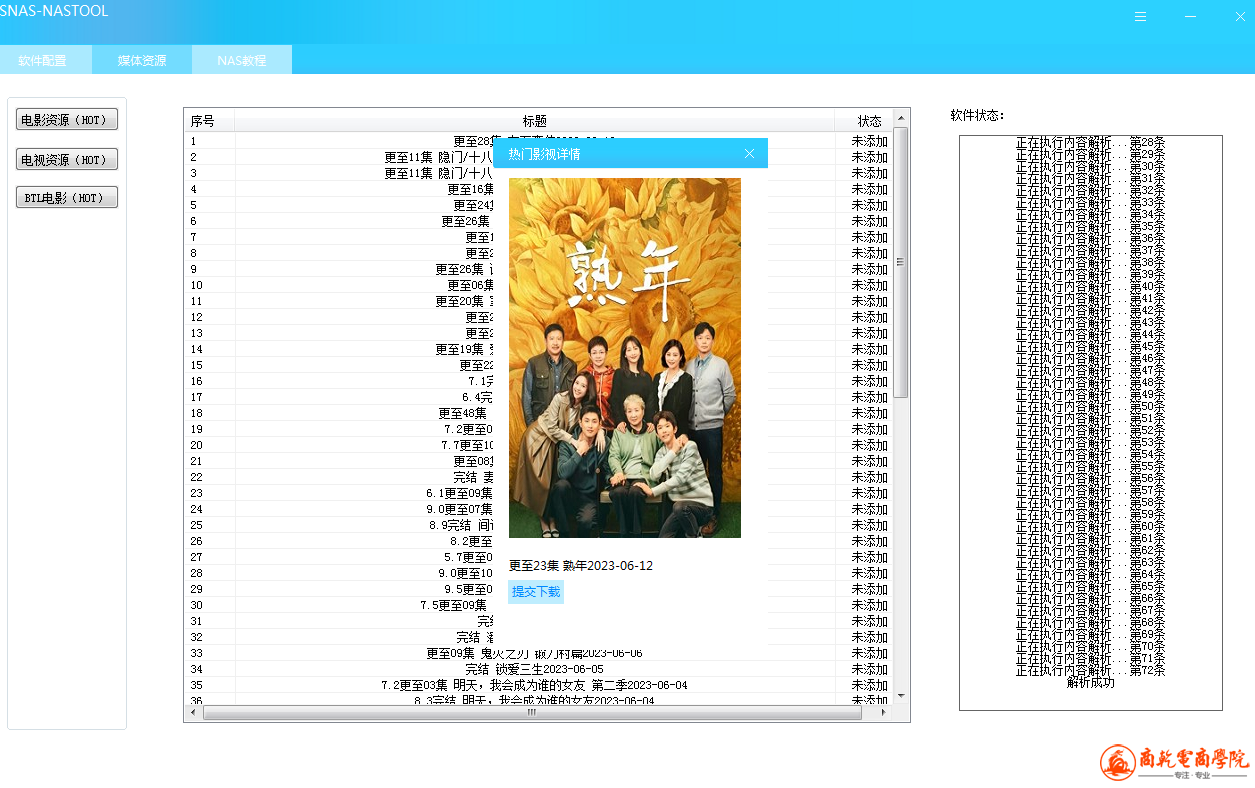Select row 25 title 8.9完结
Image resolution: width=1255 pixels, height=788 pixels.
(x=460, y=525)
